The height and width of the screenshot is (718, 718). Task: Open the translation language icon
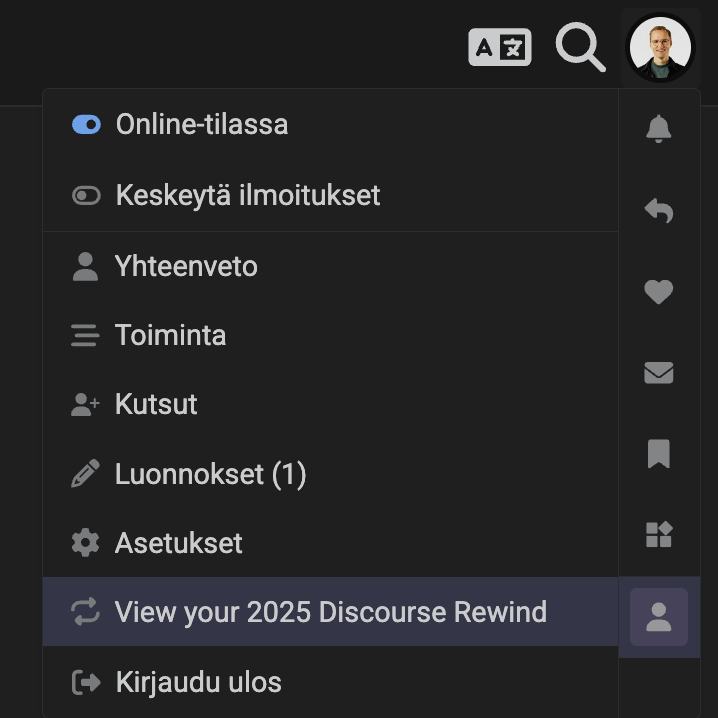499,47
